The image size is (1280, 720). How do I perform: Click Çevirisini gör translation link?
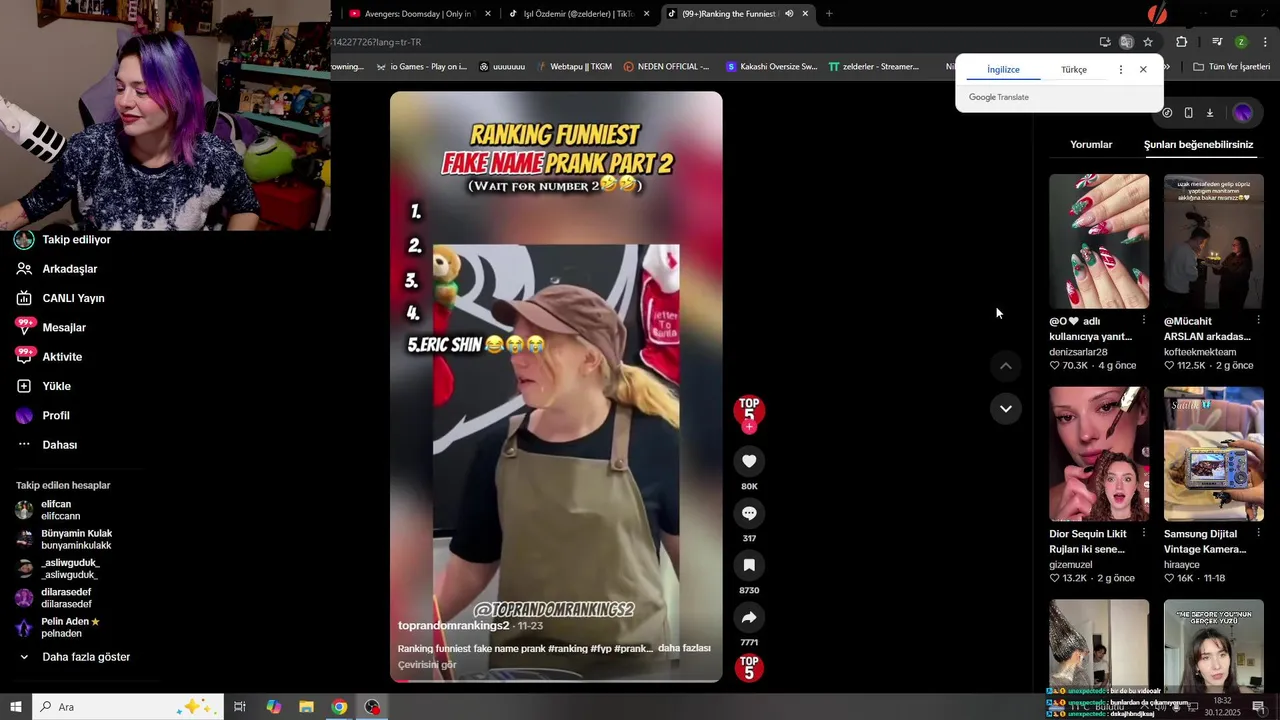(427, 665)
